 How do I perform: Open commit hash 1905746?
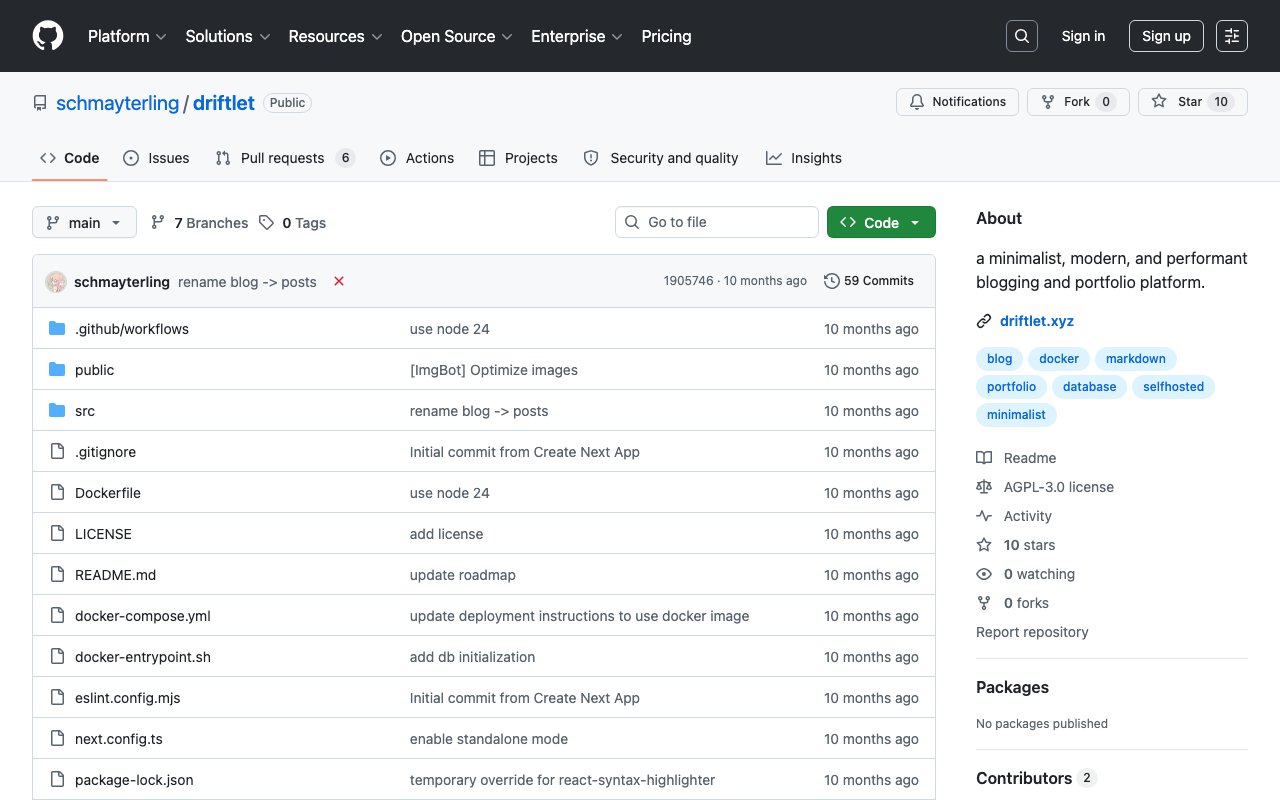click(689, 281)
